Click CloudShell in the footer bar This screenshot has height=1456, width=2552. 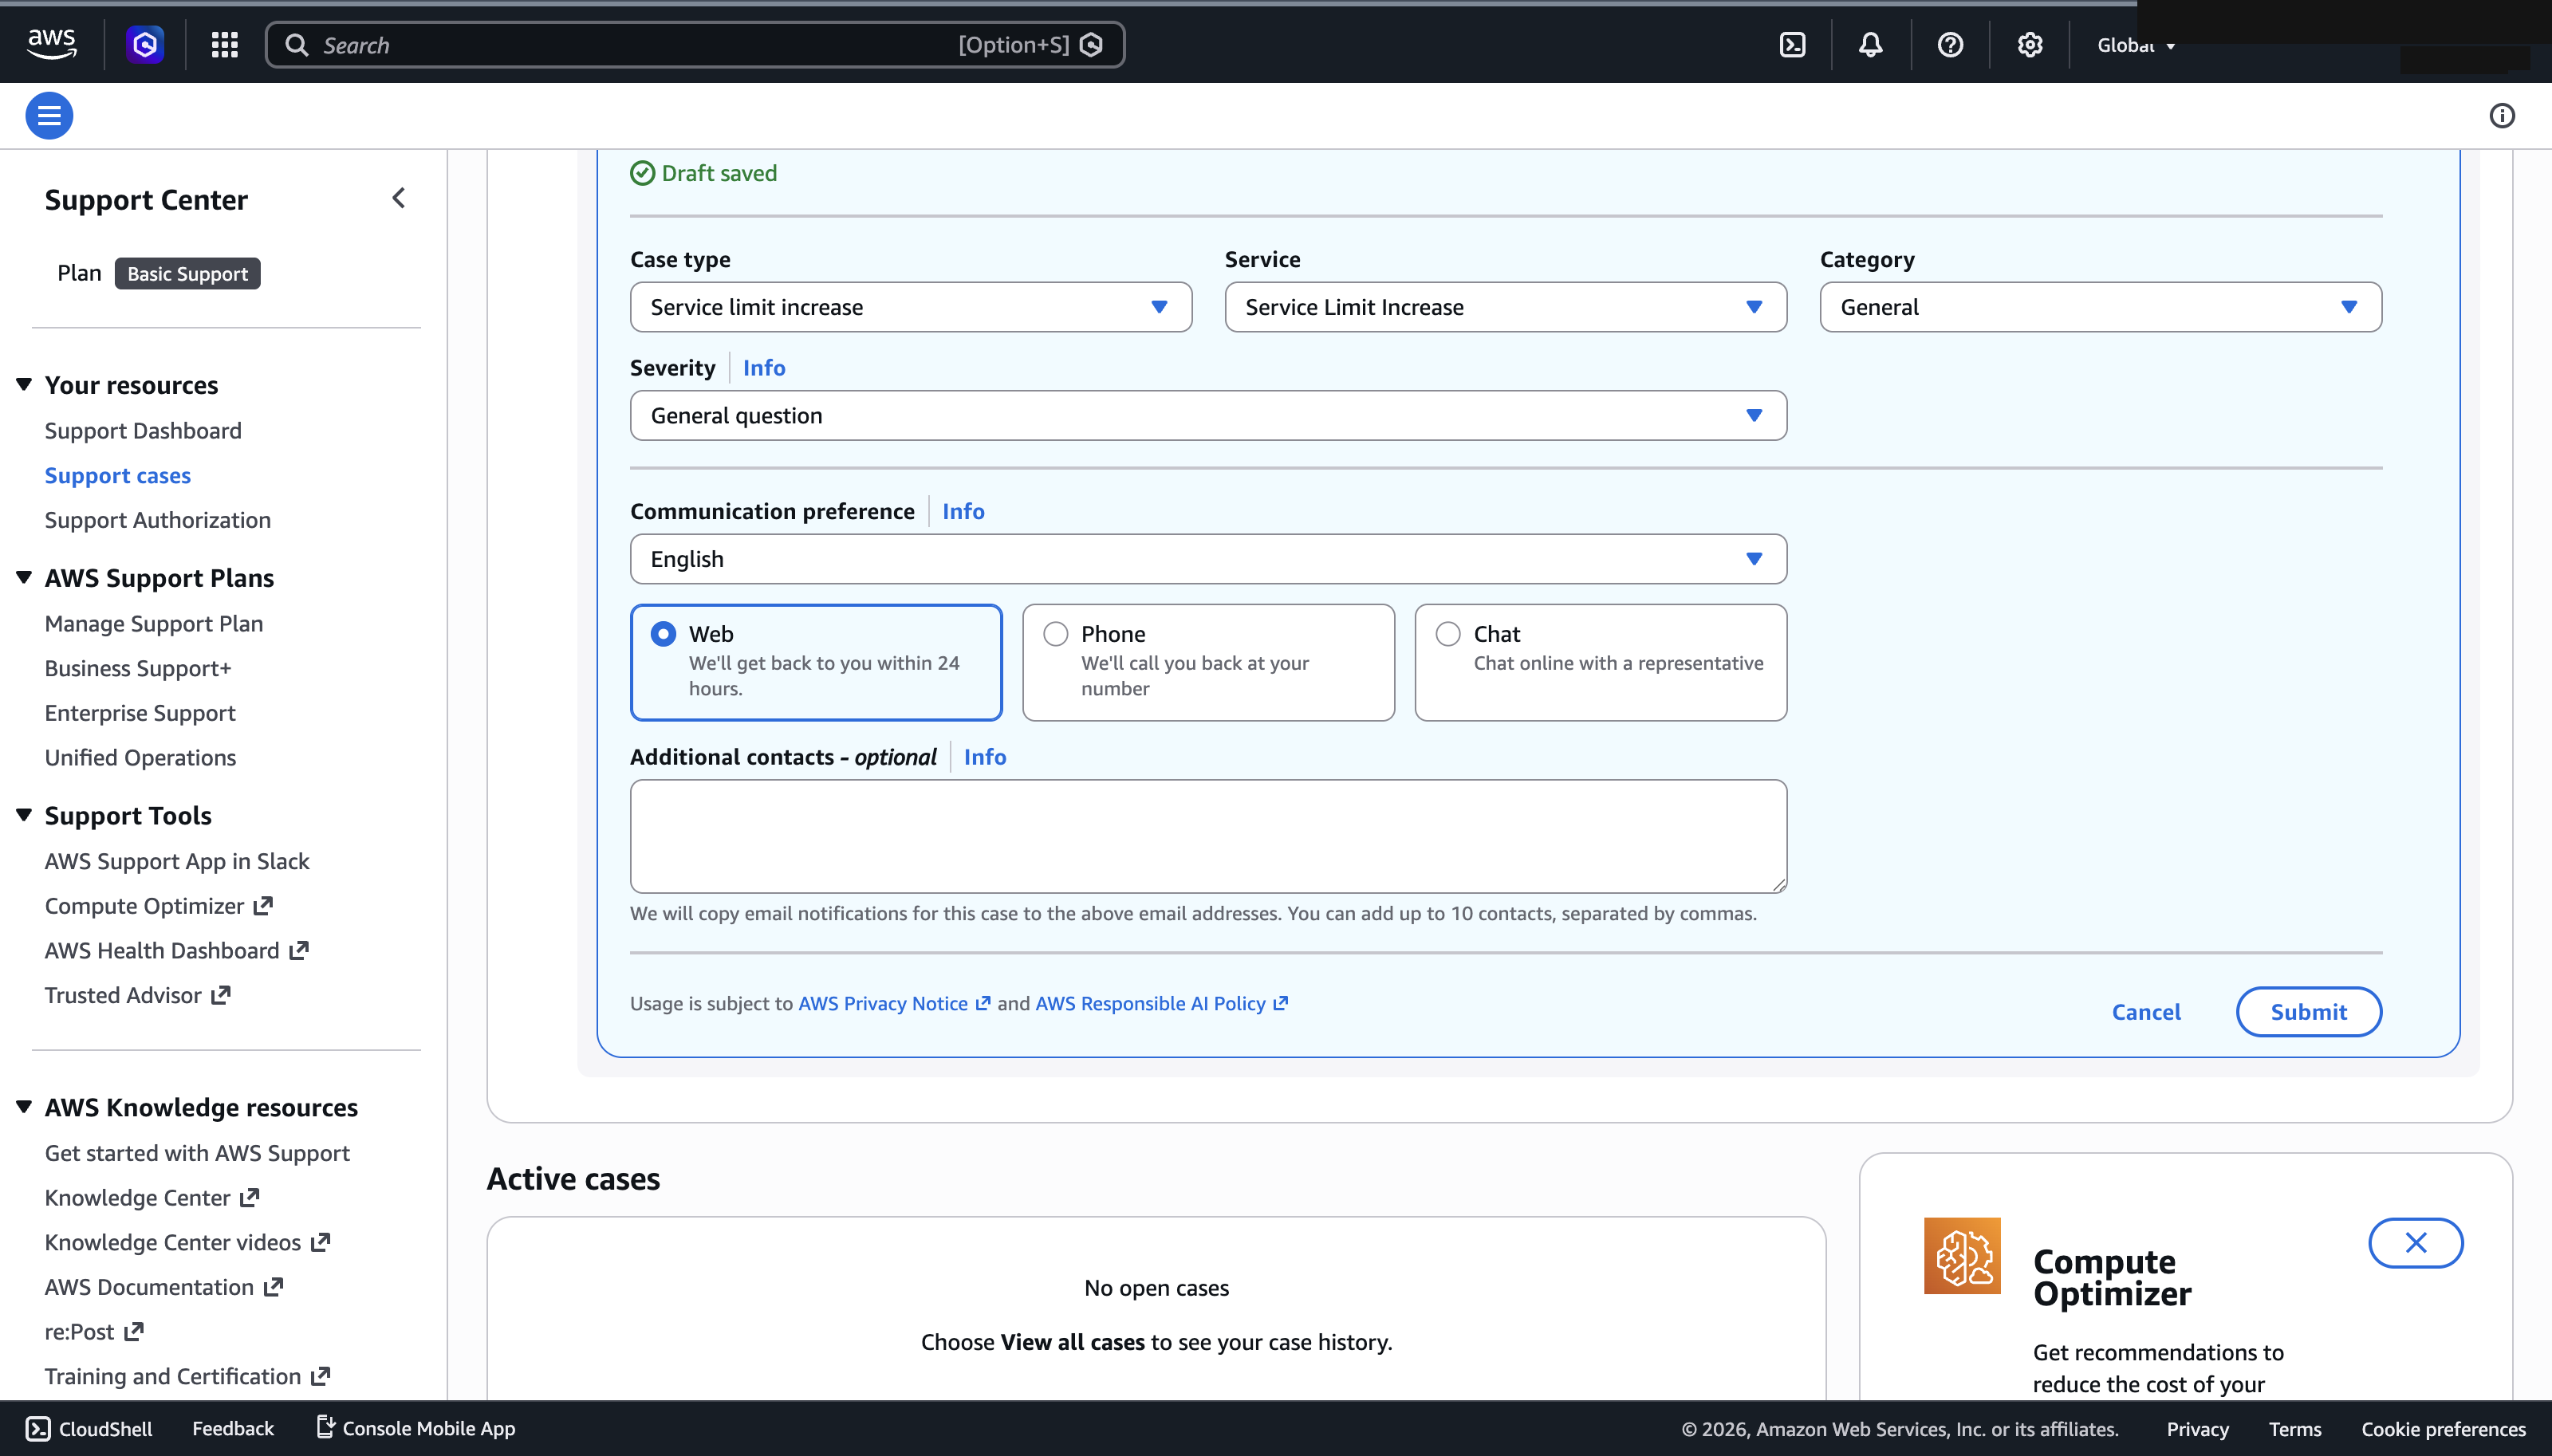tap(89, 1428)
